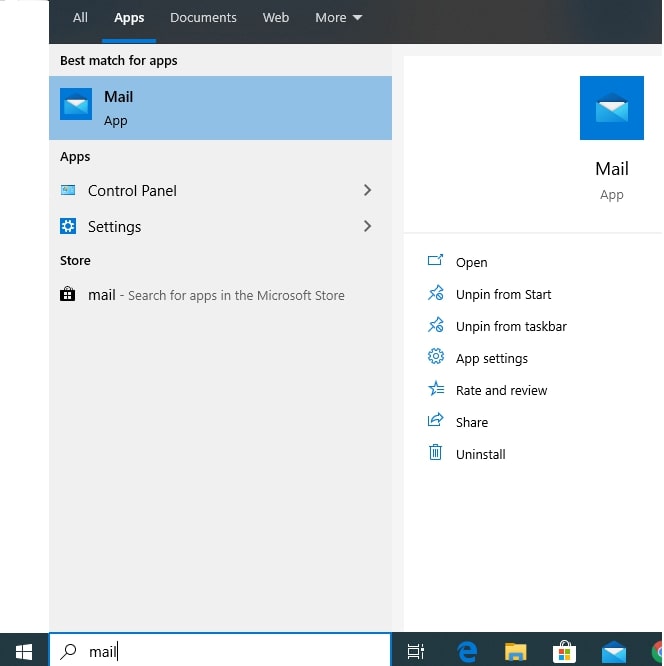
Task: Launch Microsoft Edge from the taskbar
Action: [x=467, y=652]
